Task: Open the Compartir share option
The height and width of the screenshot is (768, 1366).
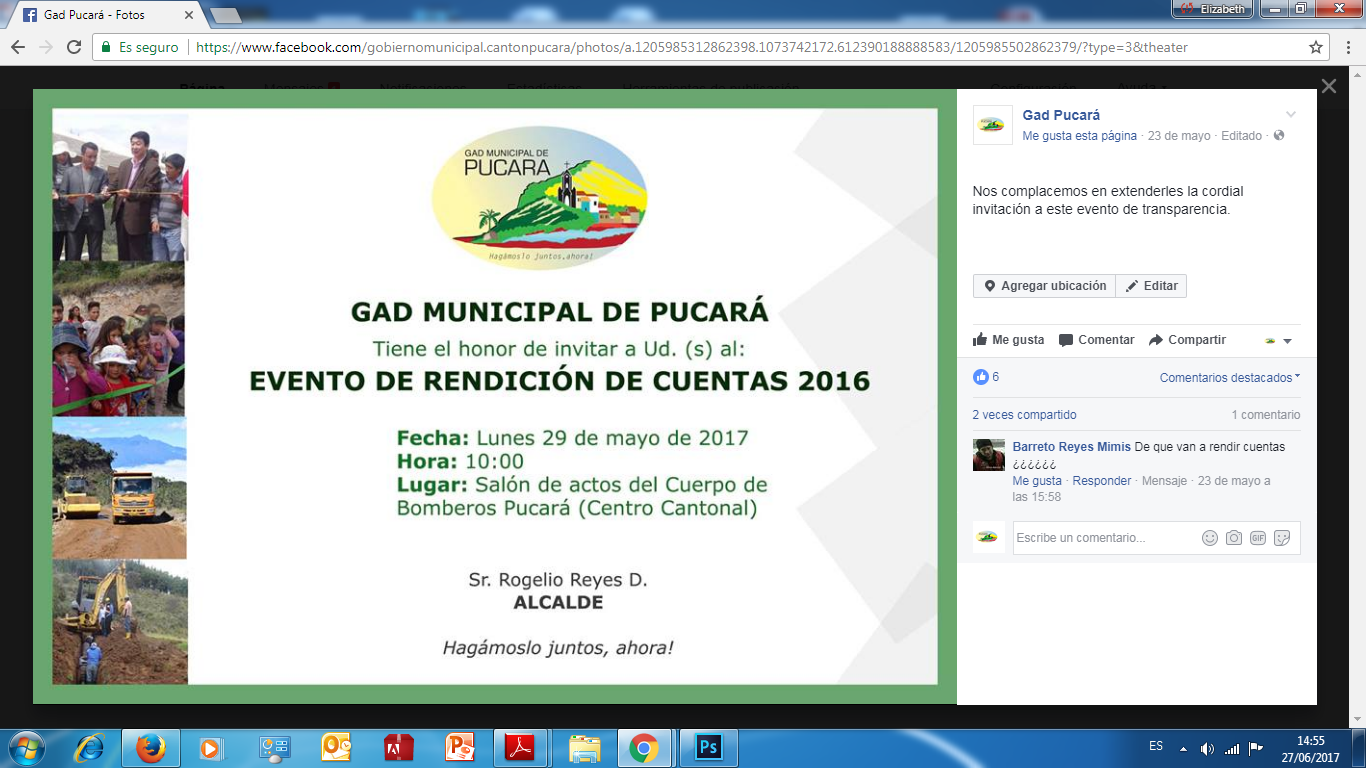Action: click(1187, 340)
